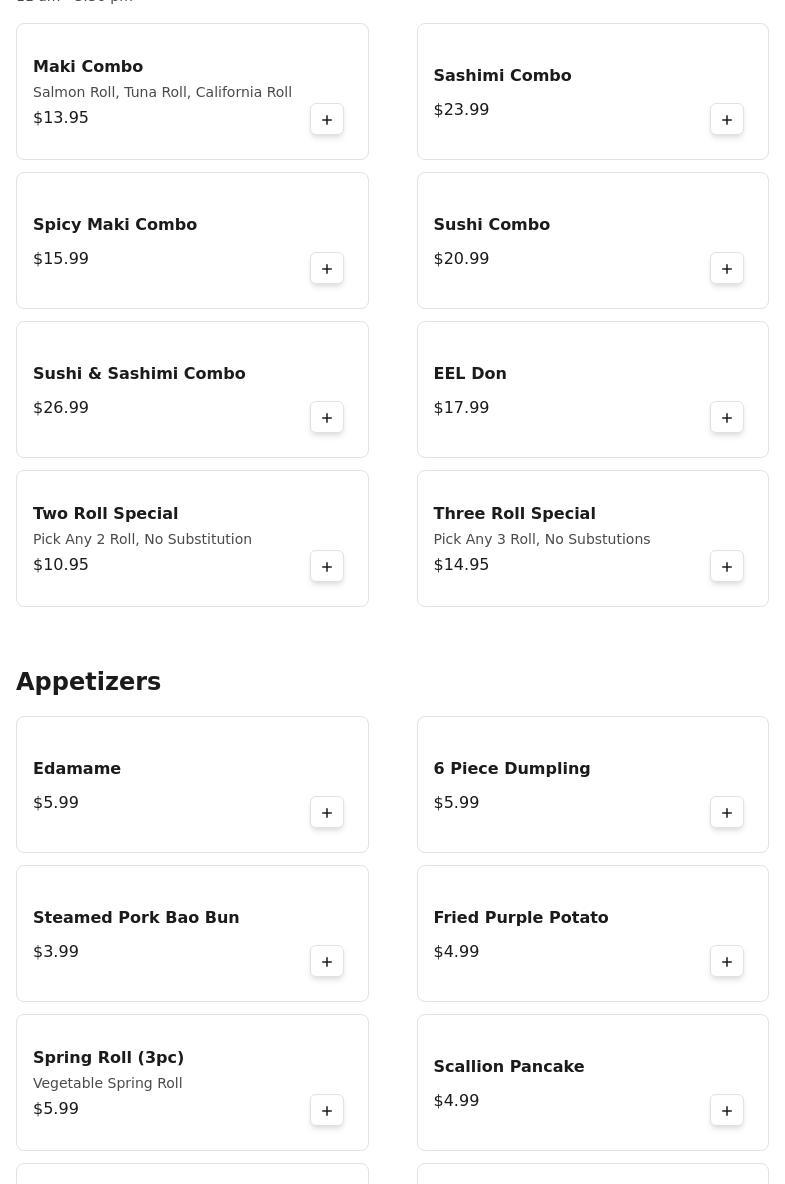785x1184 pixels.
Task: Add Three Roll Special via plus
Action: (x=727, y=567)
